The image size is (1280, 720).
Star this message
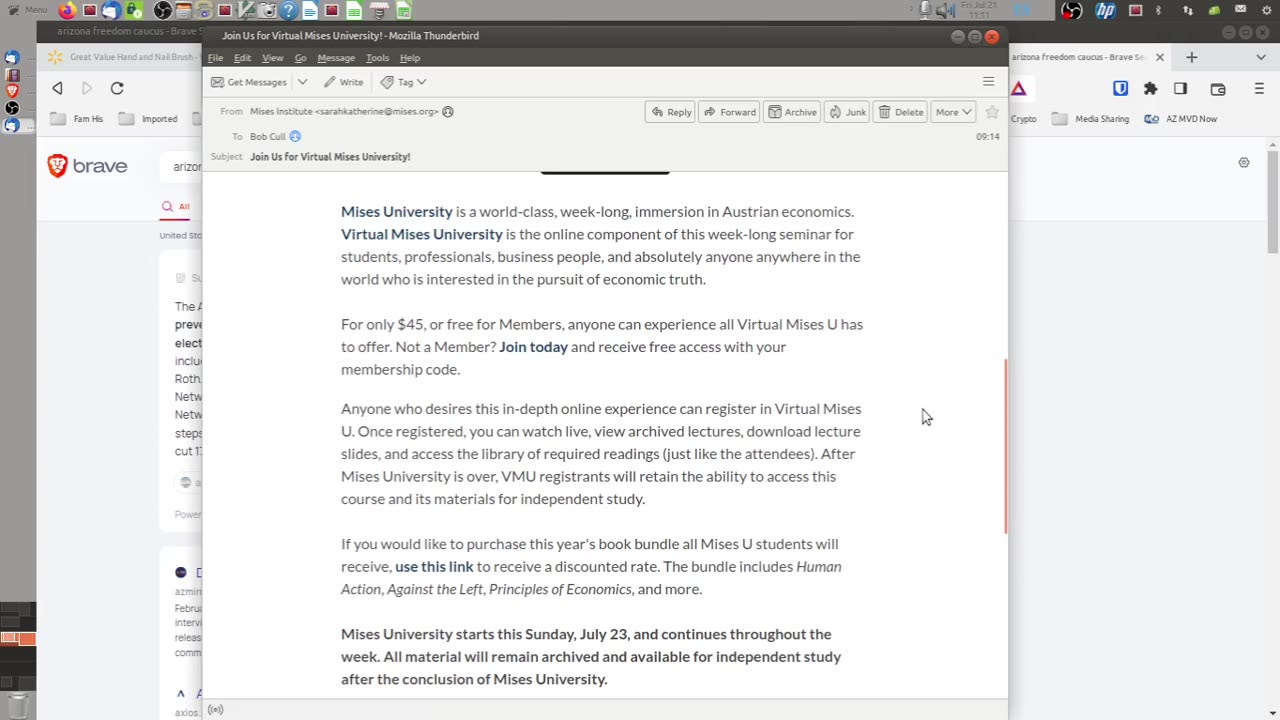point(991,112)
